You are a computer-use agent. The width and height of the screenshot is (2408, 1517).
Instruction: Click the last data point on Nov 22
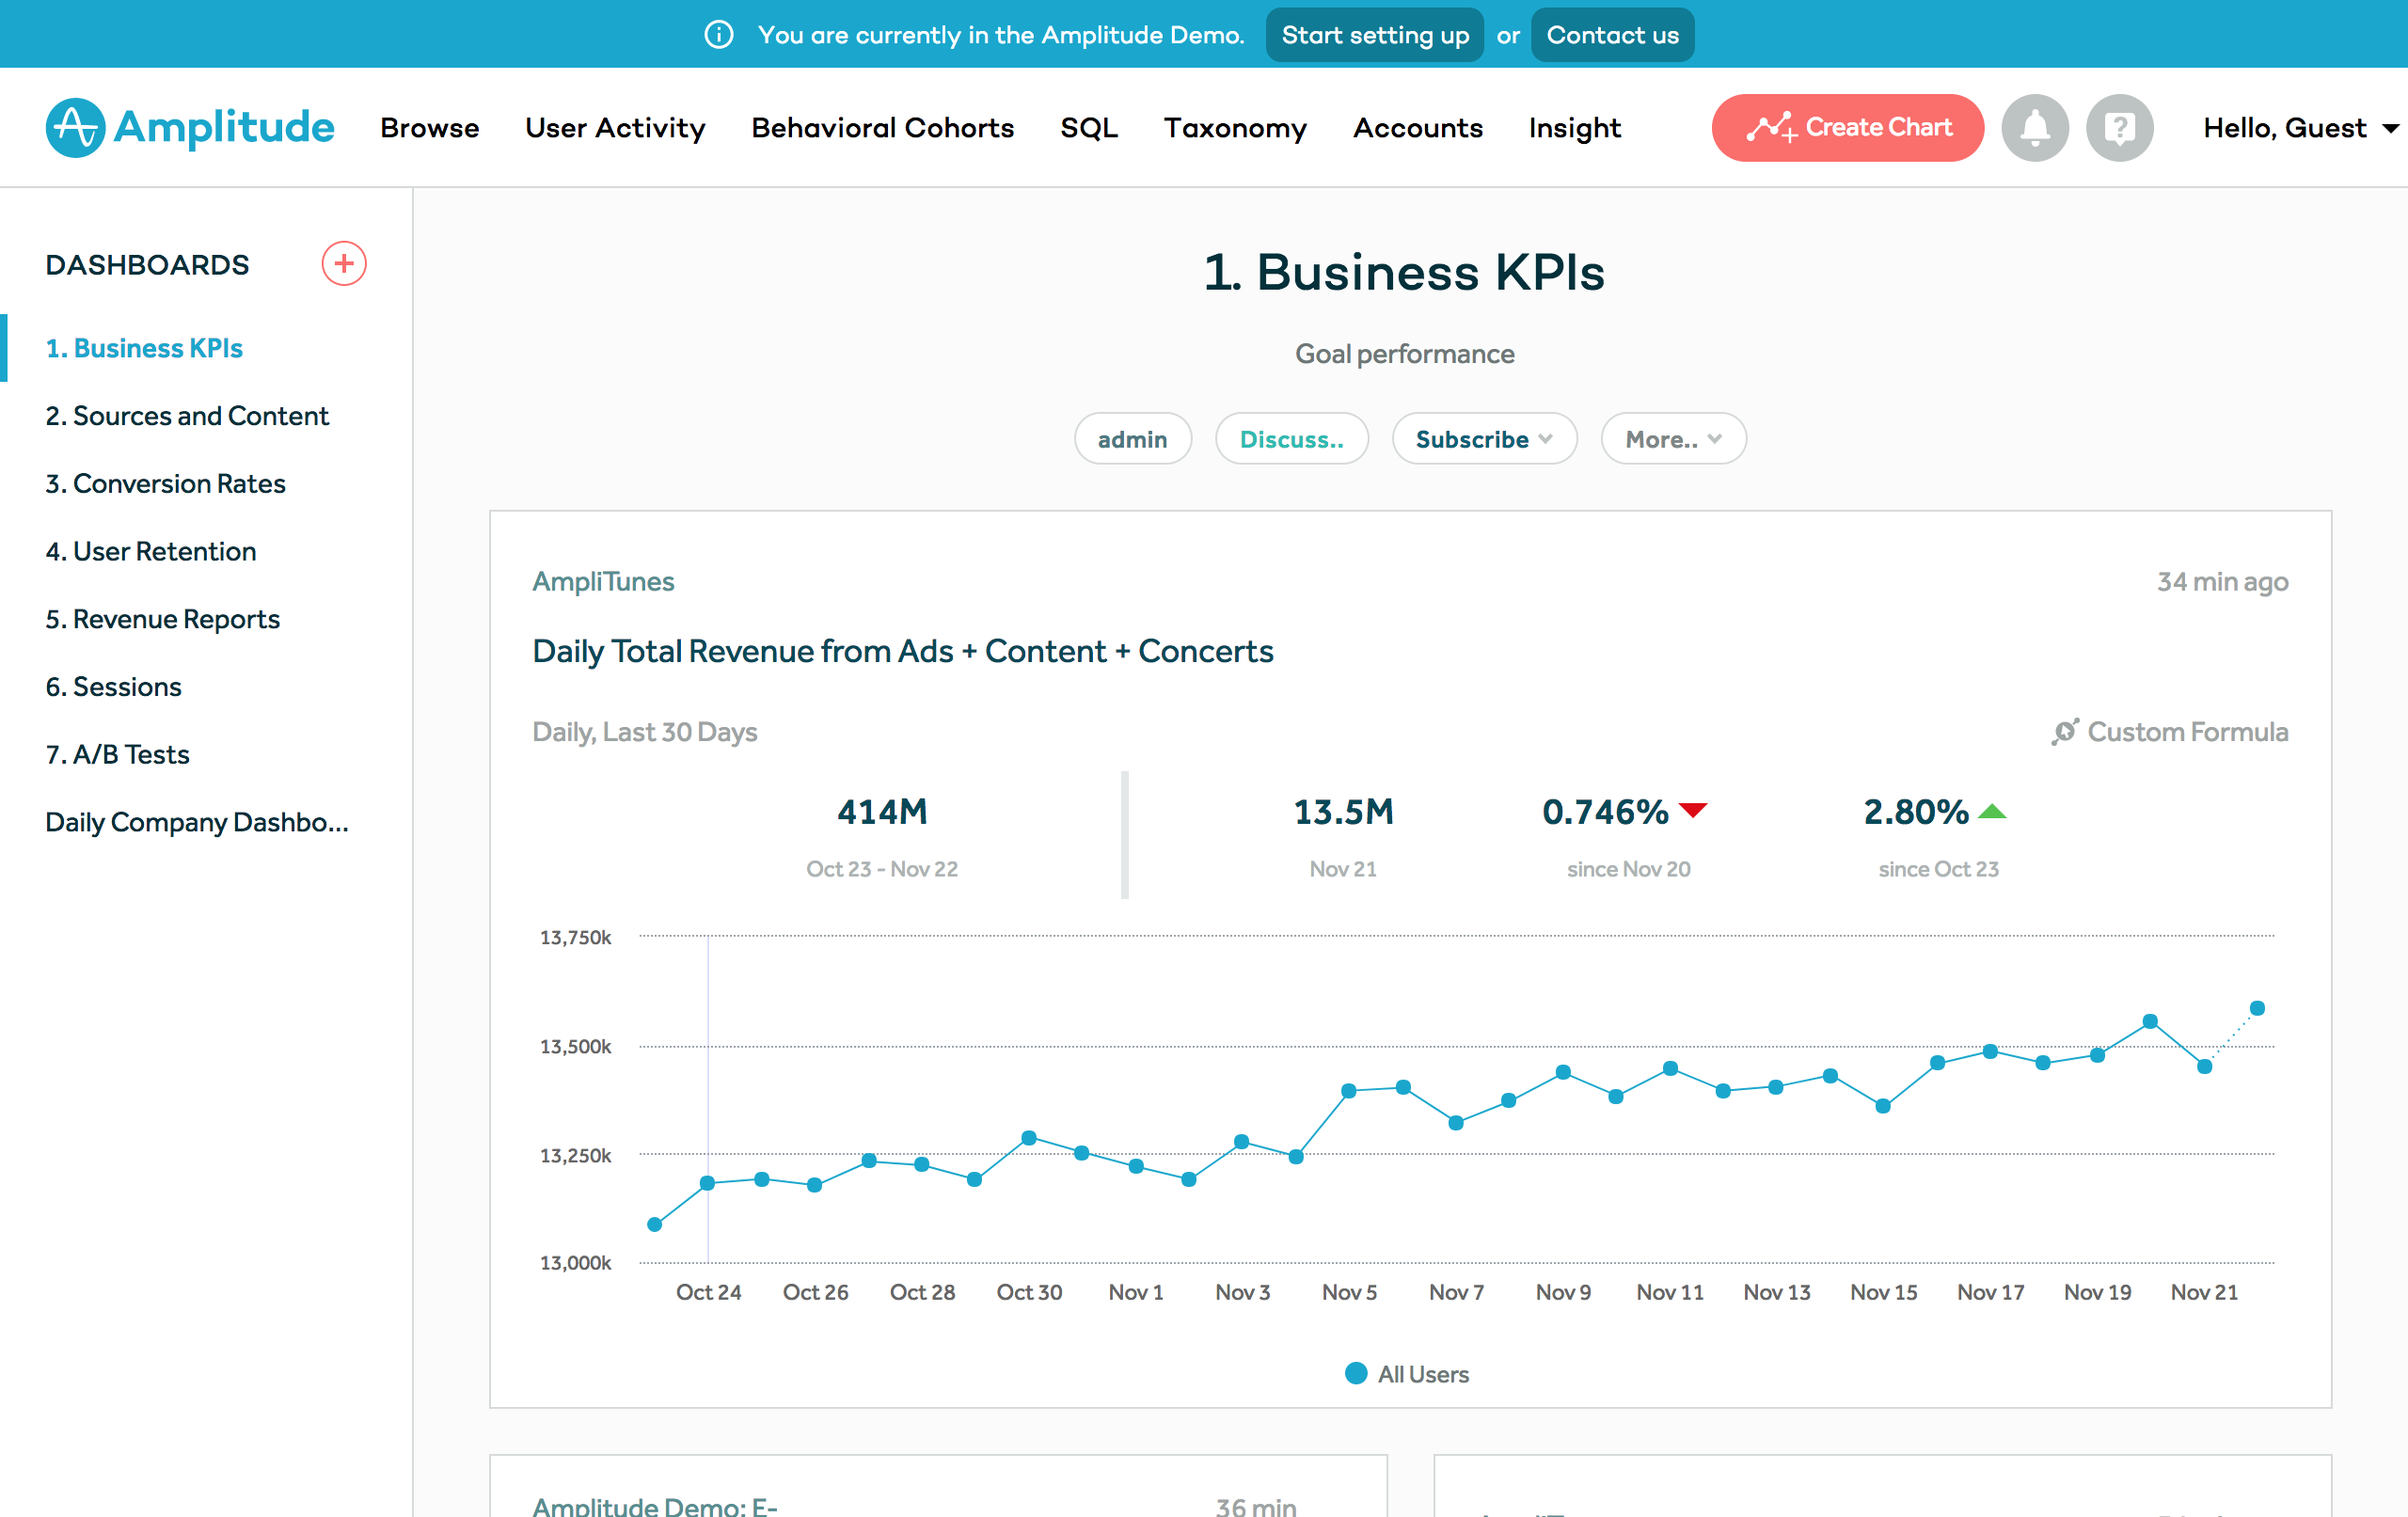coord(2257,1008)
